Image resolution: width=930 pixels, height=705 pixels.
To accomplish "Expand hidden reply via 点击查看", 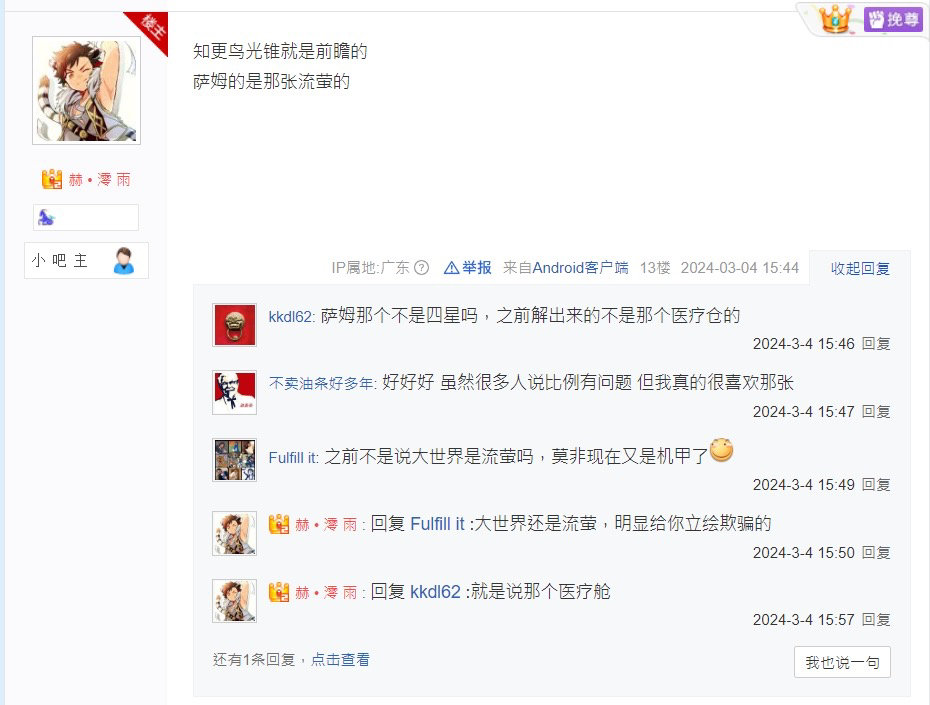I will [x=340, y=659].
